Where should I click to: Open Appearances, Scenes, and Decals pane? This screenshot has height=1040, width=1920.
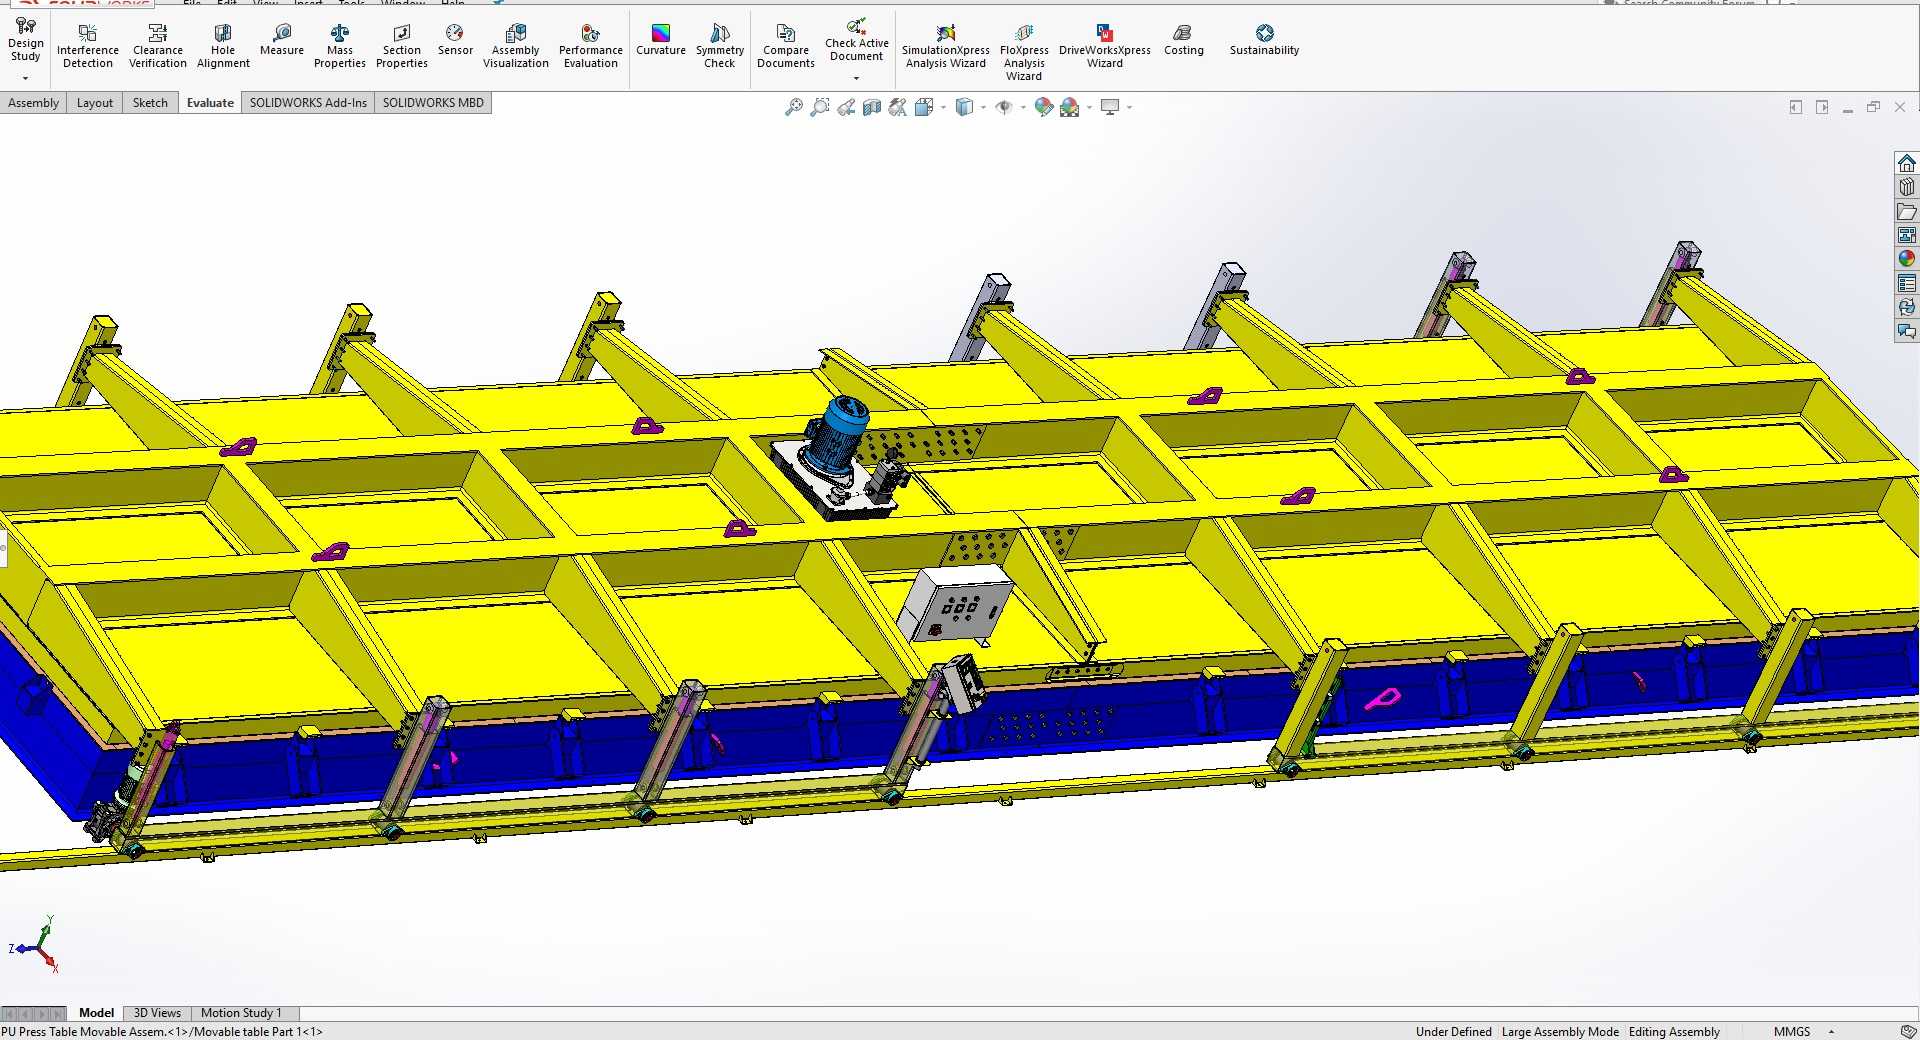click(x=1907, y=259)
